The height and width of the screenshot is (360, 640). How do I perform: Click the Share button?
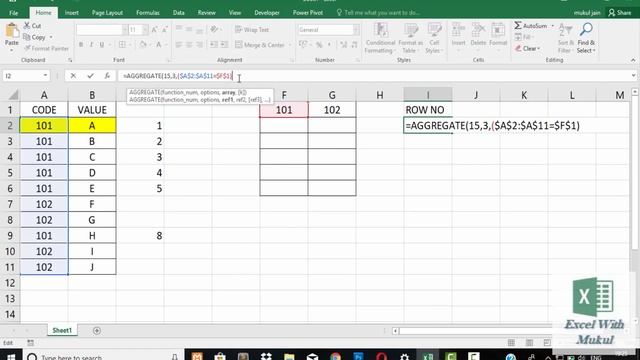620,13
